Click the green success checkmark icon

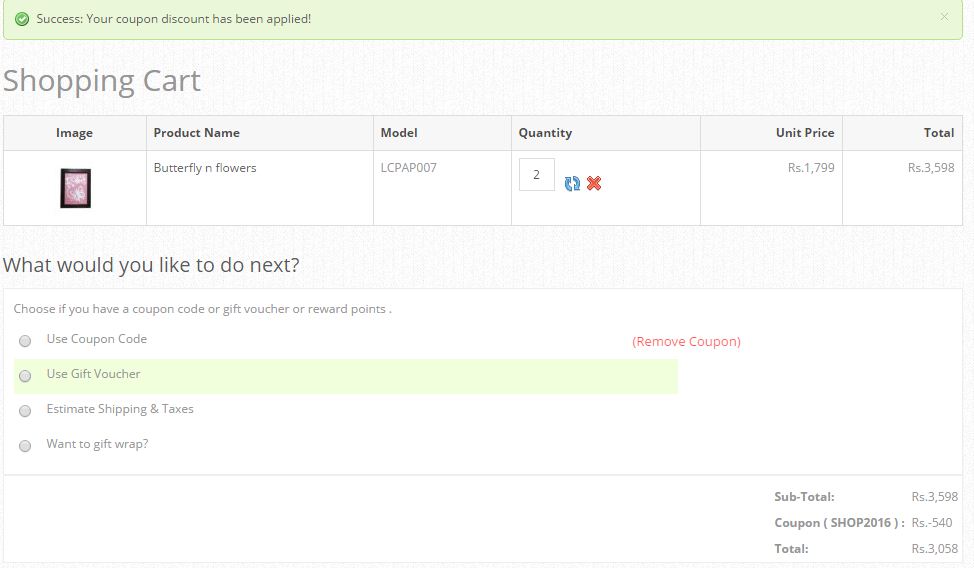[x=22, y=19]
